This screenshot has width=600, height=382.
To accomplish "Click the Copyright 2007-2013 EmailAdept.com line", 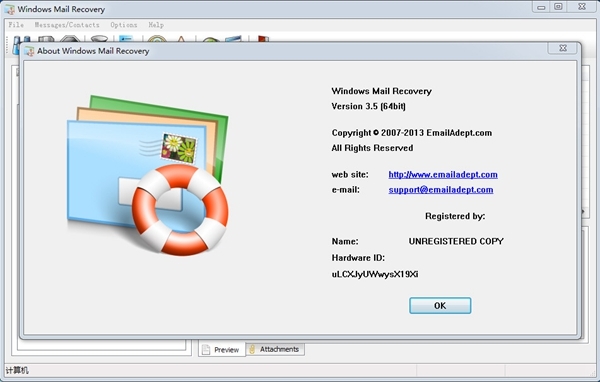I will pos(412,133).
